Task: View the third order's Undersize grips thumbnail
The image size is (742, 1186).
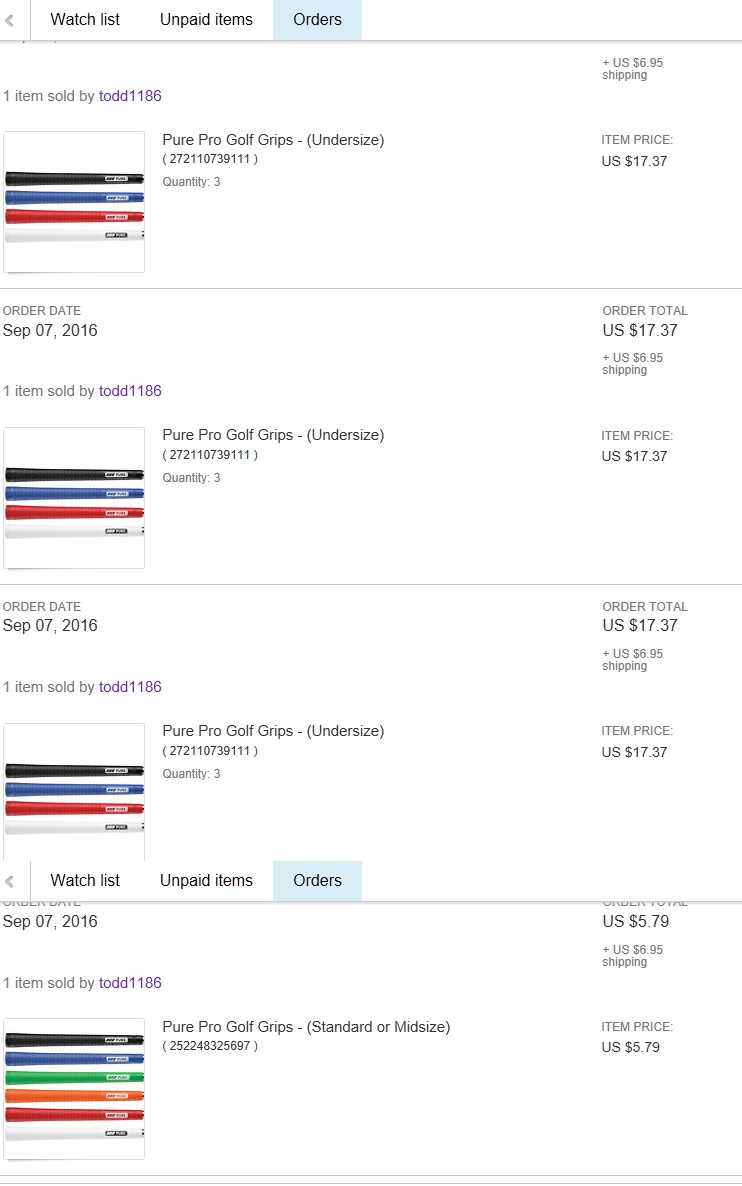Action: pyautogui.click(x=74, y=791)
